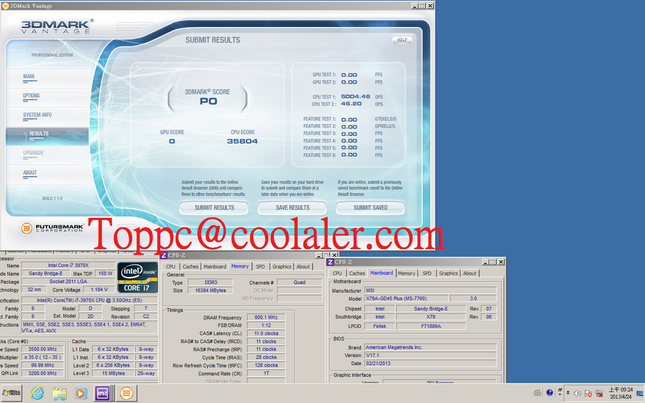
Task: Click the system clock showing 09:24
Action: click(x=621, y=393)
